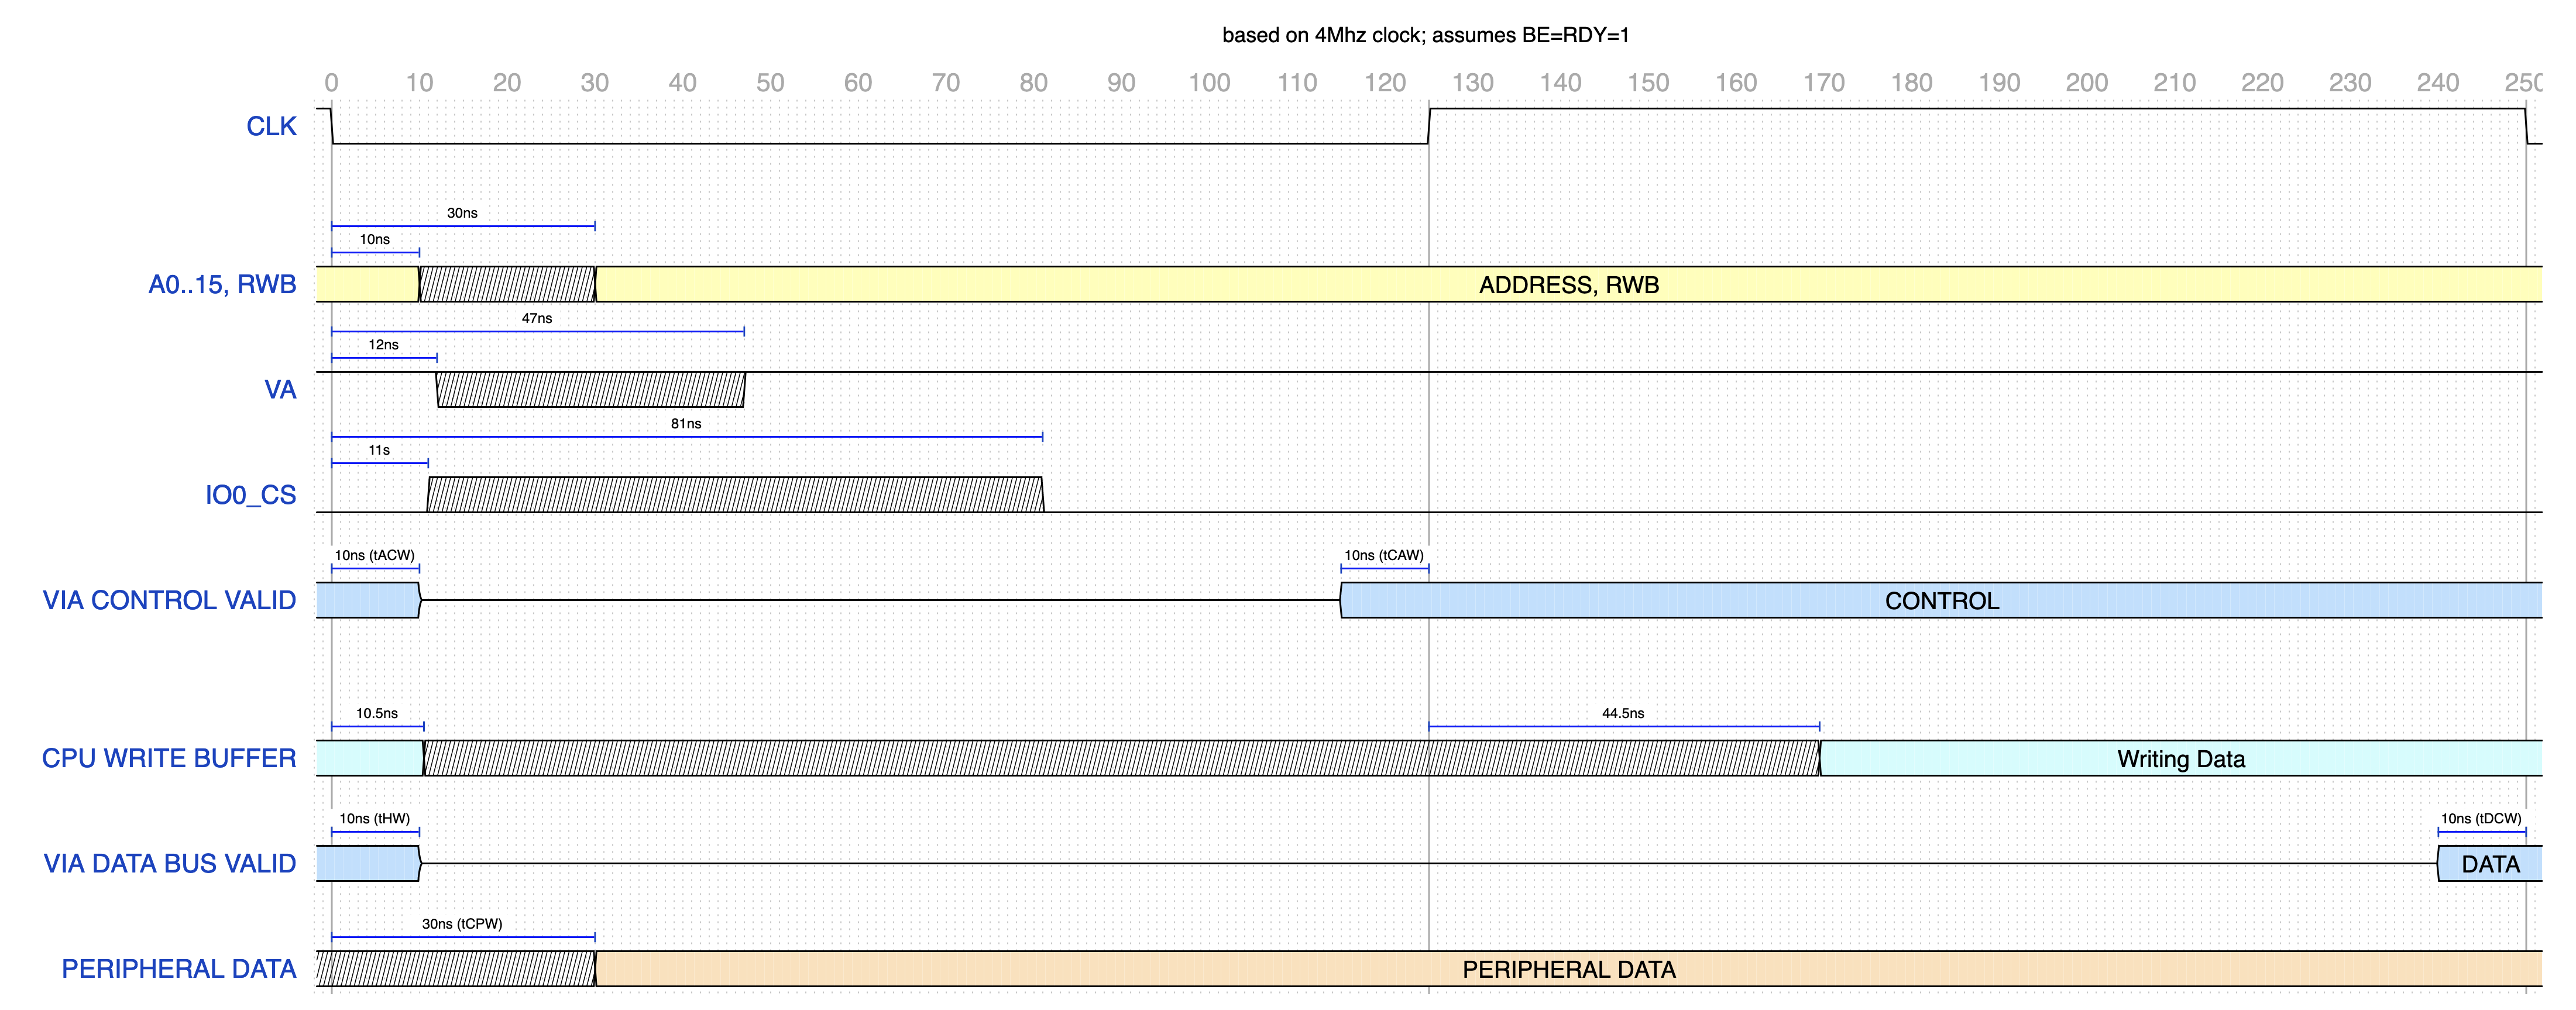This screenshot has width=2576, height=1010.
Task: Click the CLK signal label
Action: (271, 127)
